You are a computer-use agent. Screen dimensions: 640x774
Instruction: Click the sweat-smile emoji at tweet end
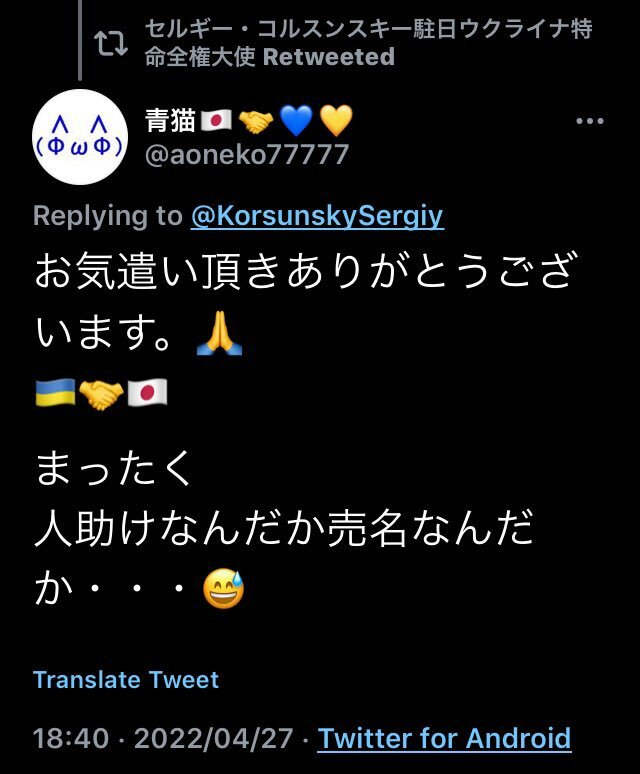click(224, 589)
